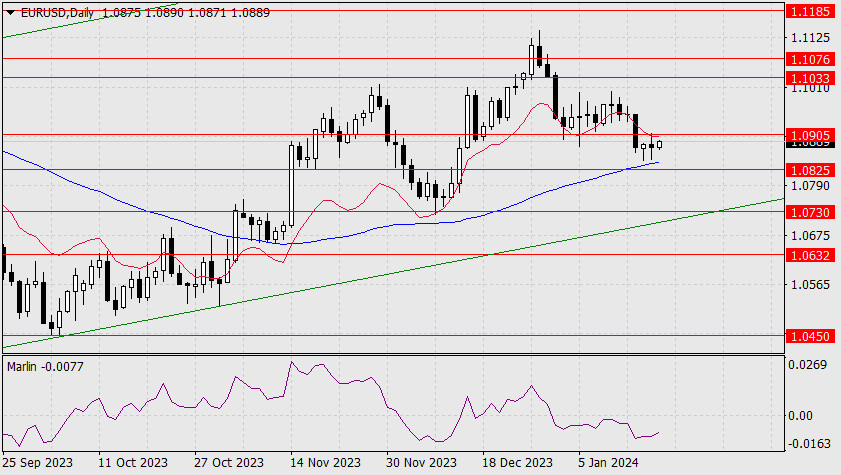
Task: Select the 1.1033 red price level label
Action: (x=810, y=78)
